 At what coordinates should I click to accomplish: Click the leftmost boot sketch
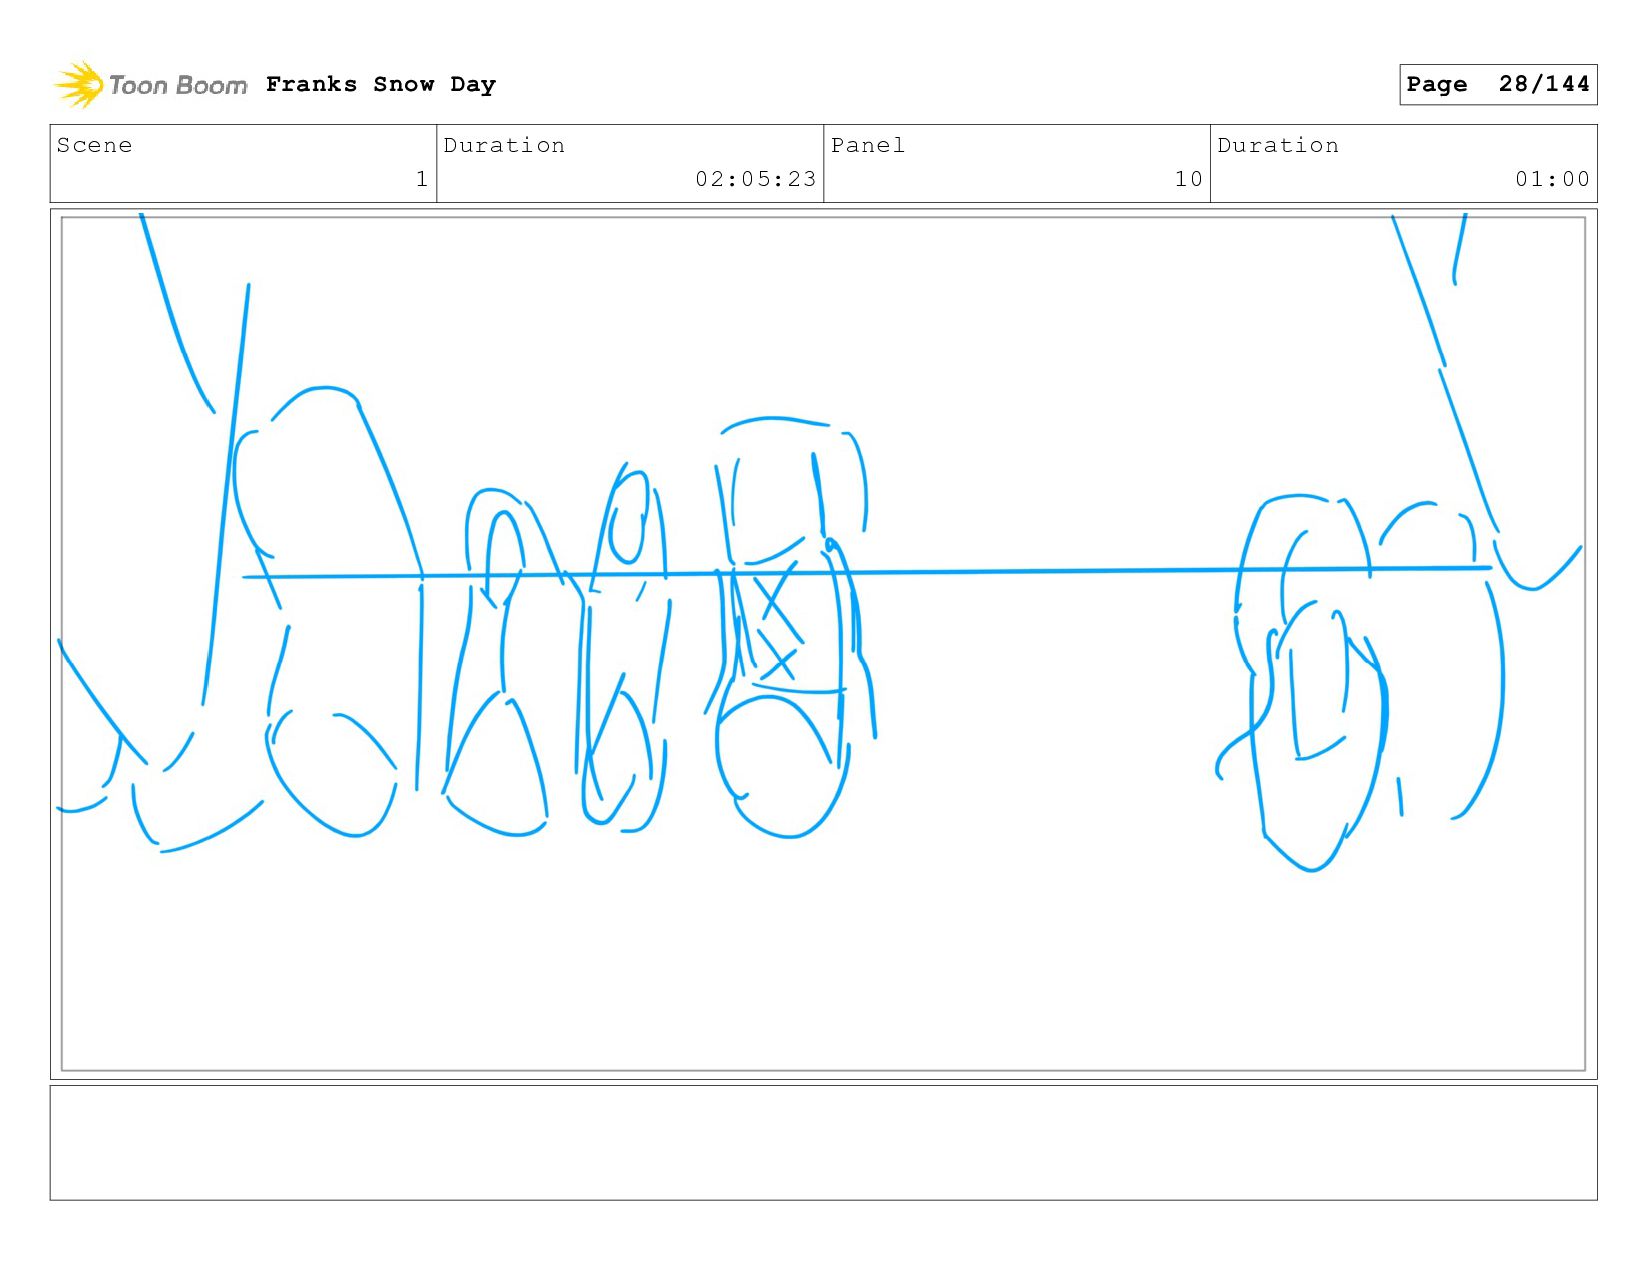pos(330,610)
